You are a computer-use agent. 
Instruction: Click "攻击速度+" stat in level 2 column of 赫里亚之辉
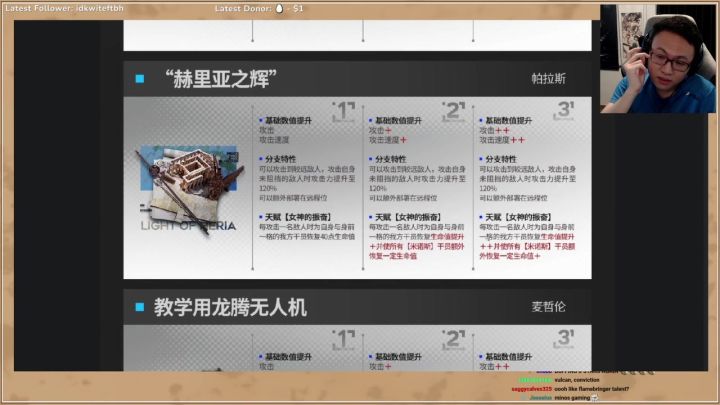(388, 140)
